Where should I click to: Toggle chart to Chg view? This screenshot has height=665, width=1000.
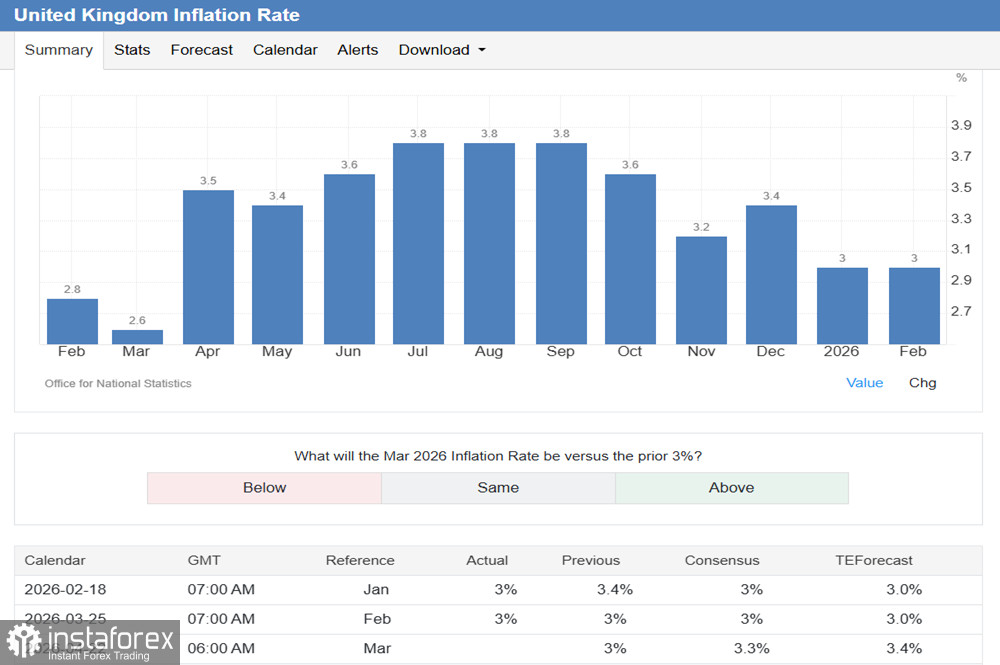(922, 382)
